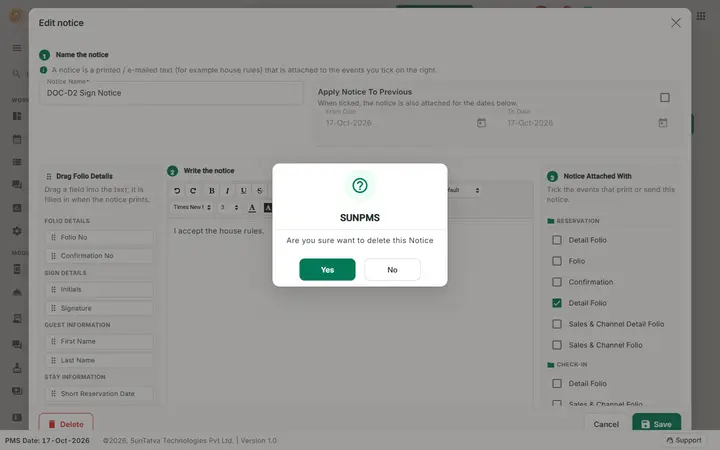Viewport: 720px width, 450px height.
Task: Pick the text color A swatch
Action: pyautogui.click(x=252, y=208)
